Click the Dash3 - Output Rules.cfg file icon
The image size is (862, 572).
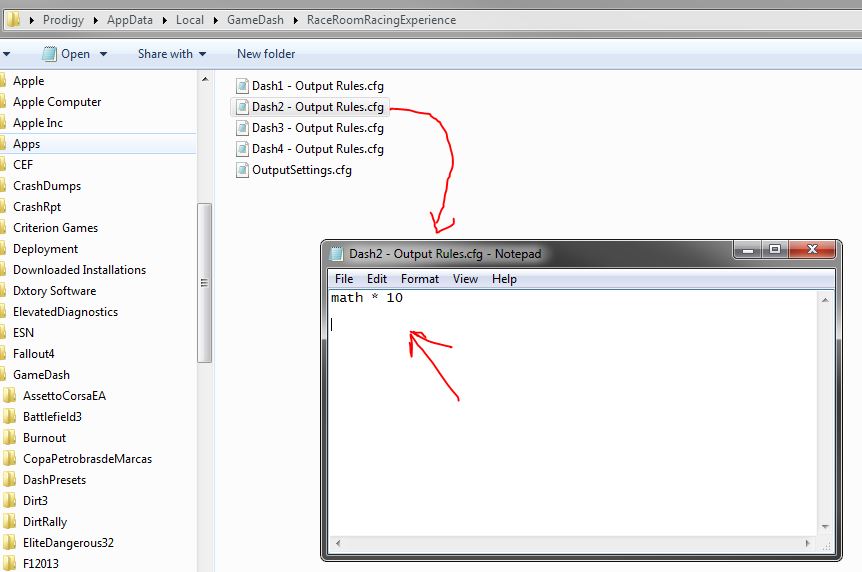pos(242,128)
